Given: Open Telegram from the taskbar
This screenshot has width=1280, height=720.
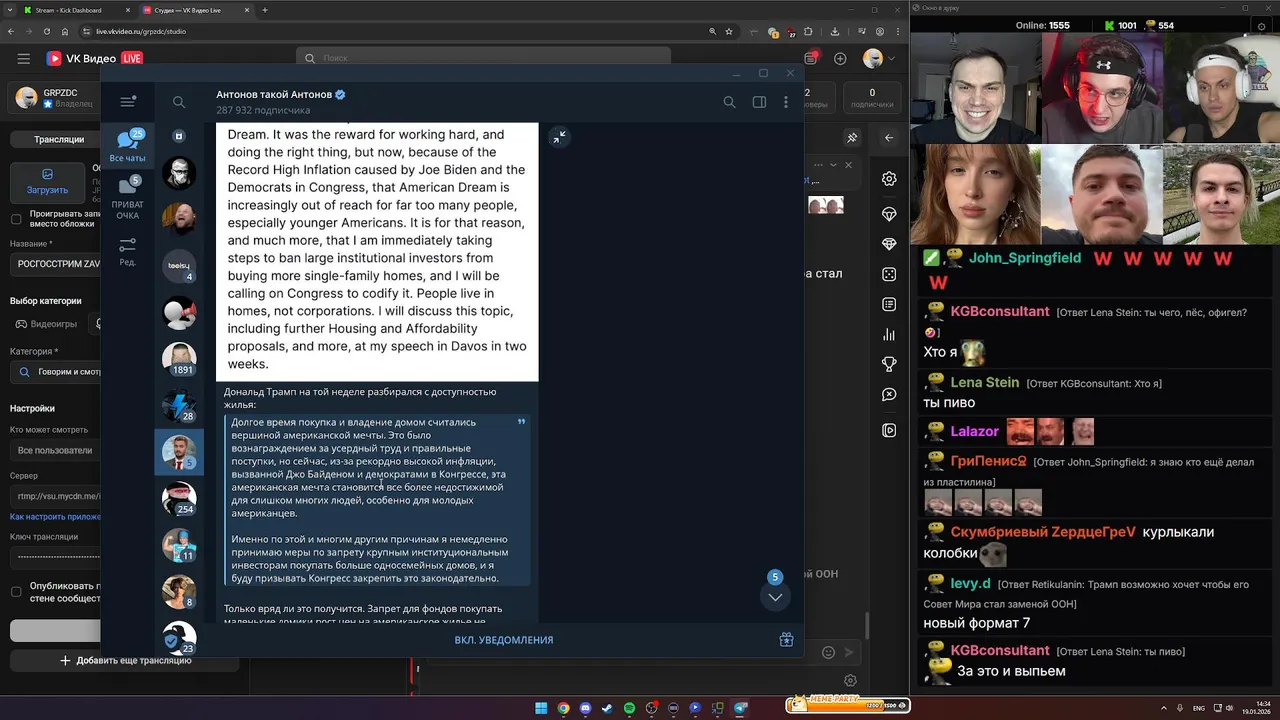Looking at the screenshot, I should click(x=740, y=708).
